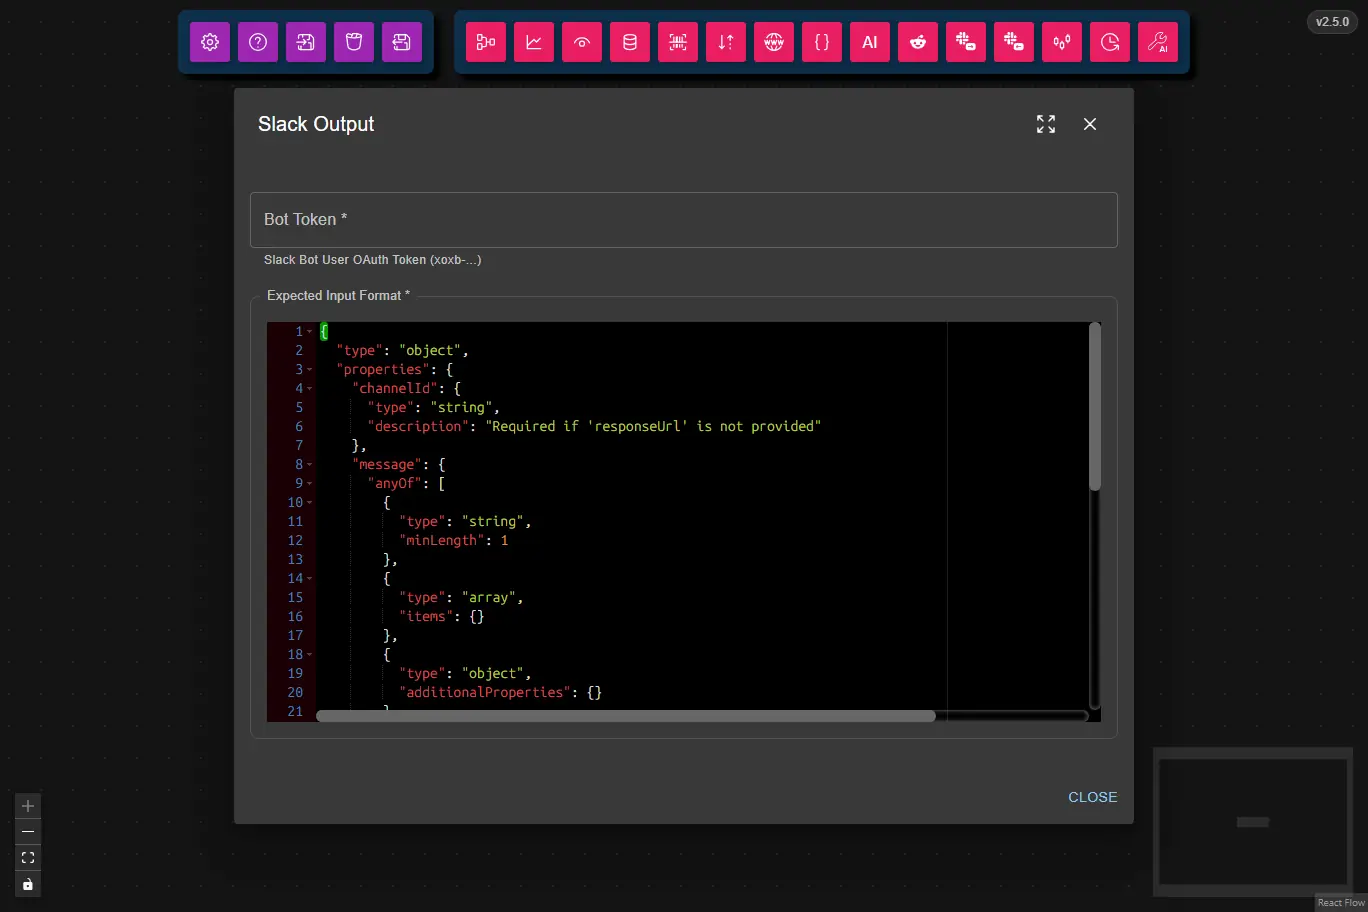Screen dimensions: 1368x912
Task: Click the React Flow attribution link
Action: pyautogui.click(x=1340, y=903)
